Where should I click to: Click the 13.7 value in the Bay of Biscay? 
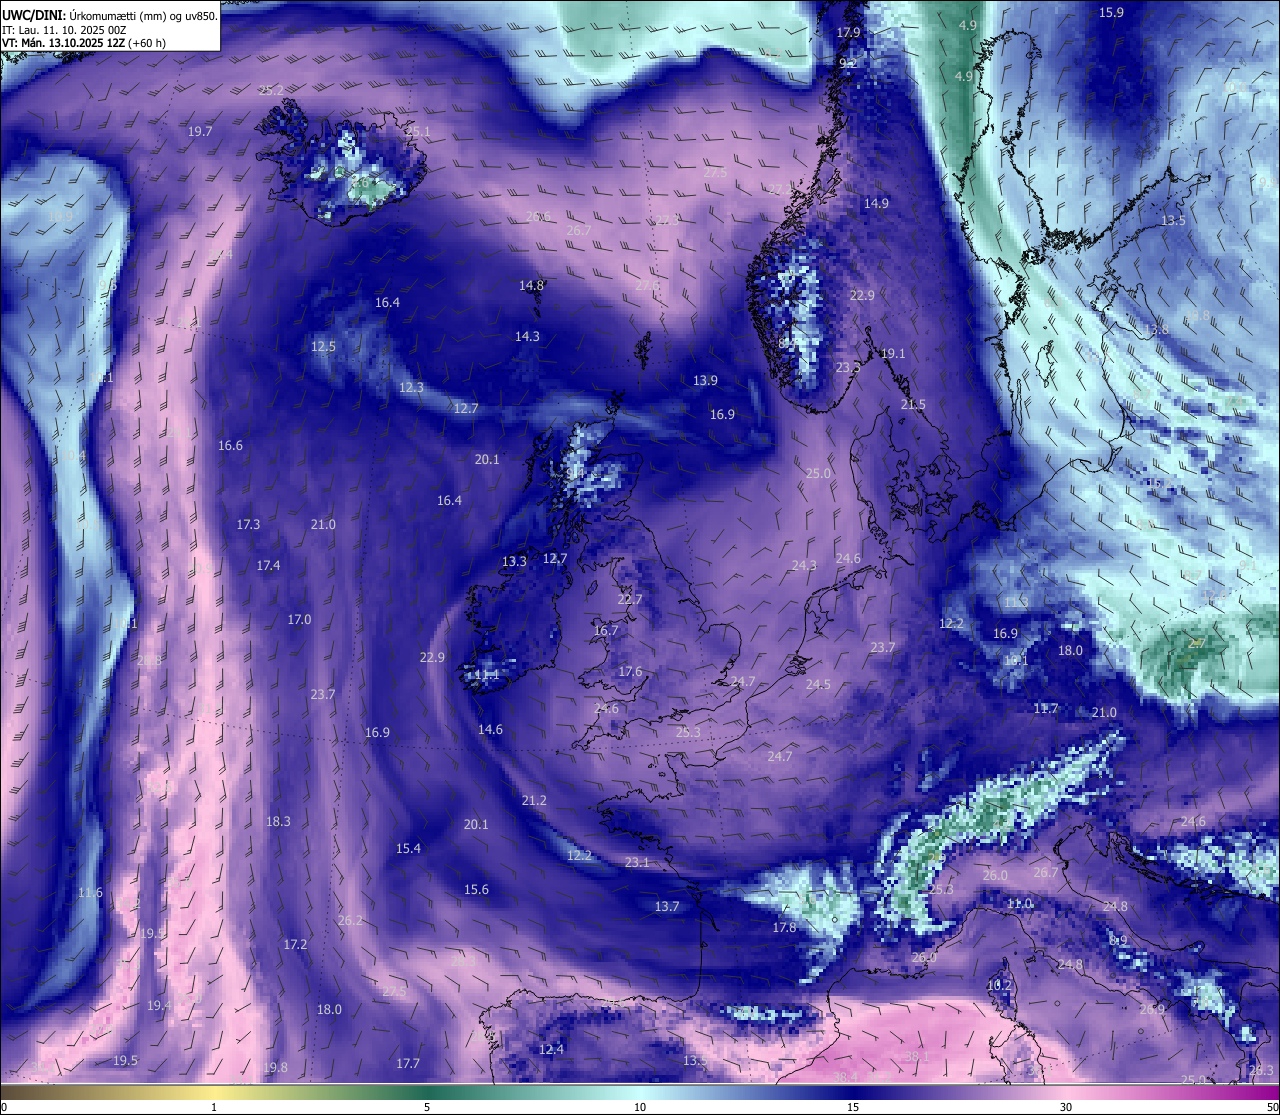[x=667, y=906]
